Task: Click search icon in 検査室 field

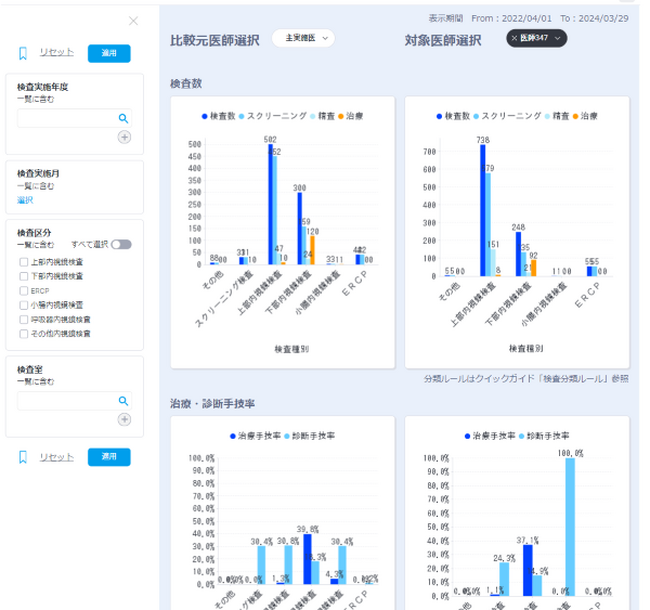Action: tap(123, 401)
